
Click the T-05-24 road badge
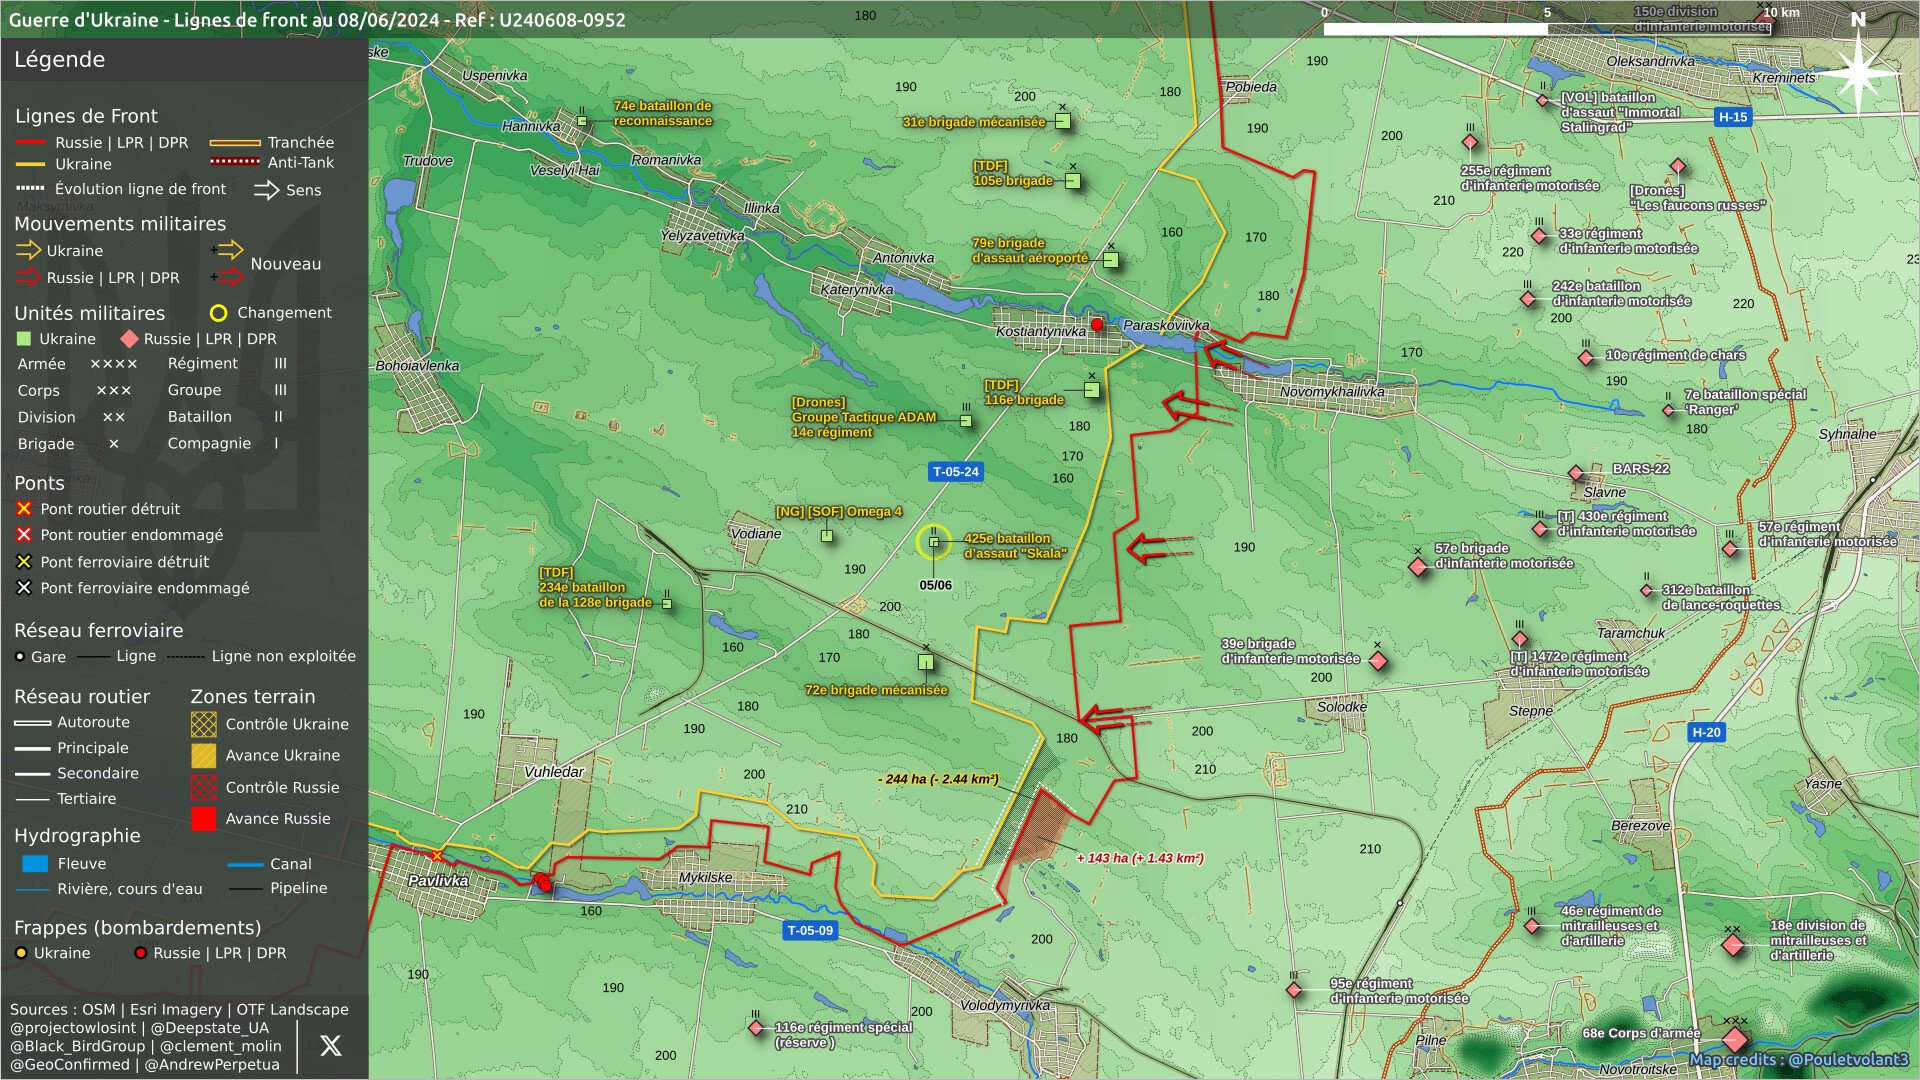[956, 472]
